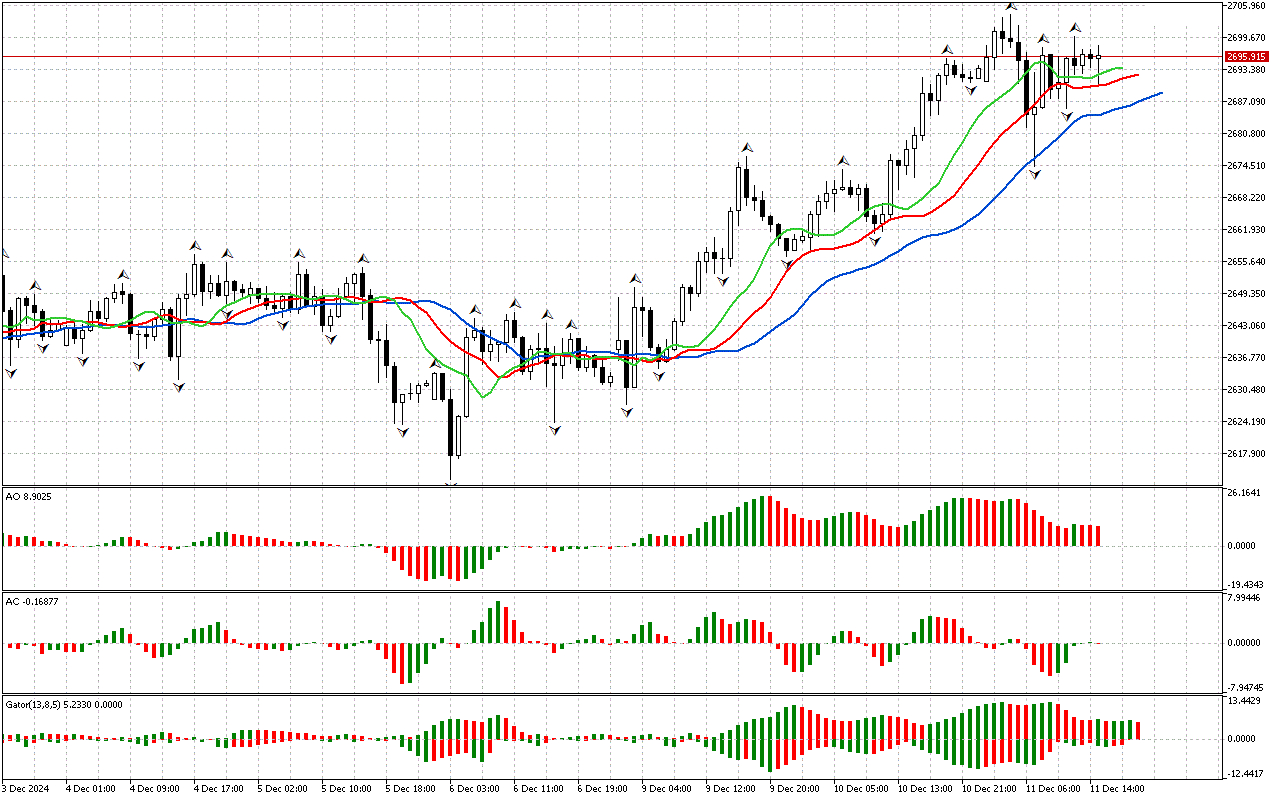Pick the 9 Dec 12:00 time label
1280x800 pixels.
click(731, 789)
